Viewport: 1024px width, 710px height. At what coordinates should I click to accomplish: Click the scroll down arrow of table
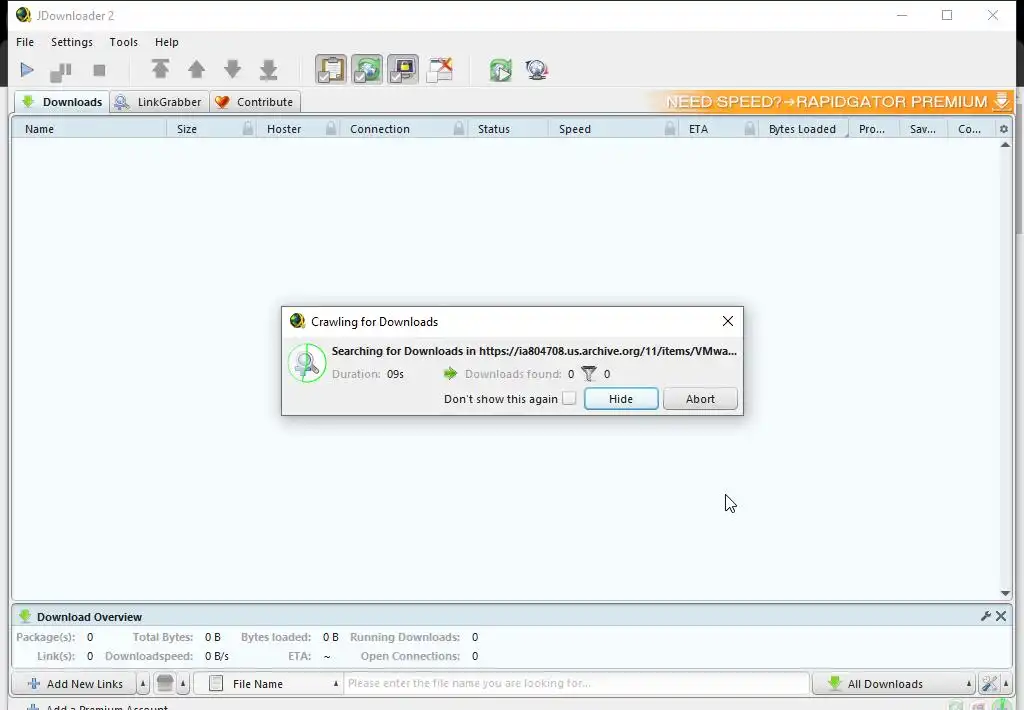tap(1005, 593)
